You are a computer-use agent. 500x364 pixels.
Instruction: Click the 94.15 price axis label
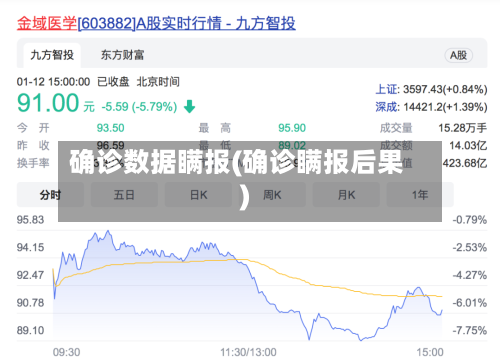pyautogui.click(x=30, y=248)
